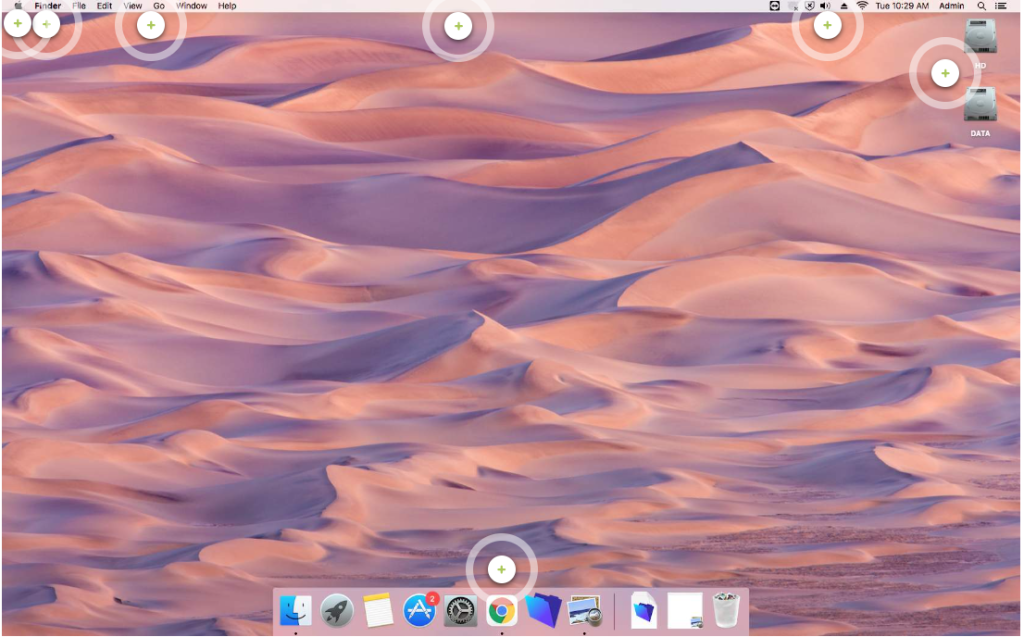Open System Preferences from the Dock

460,609
